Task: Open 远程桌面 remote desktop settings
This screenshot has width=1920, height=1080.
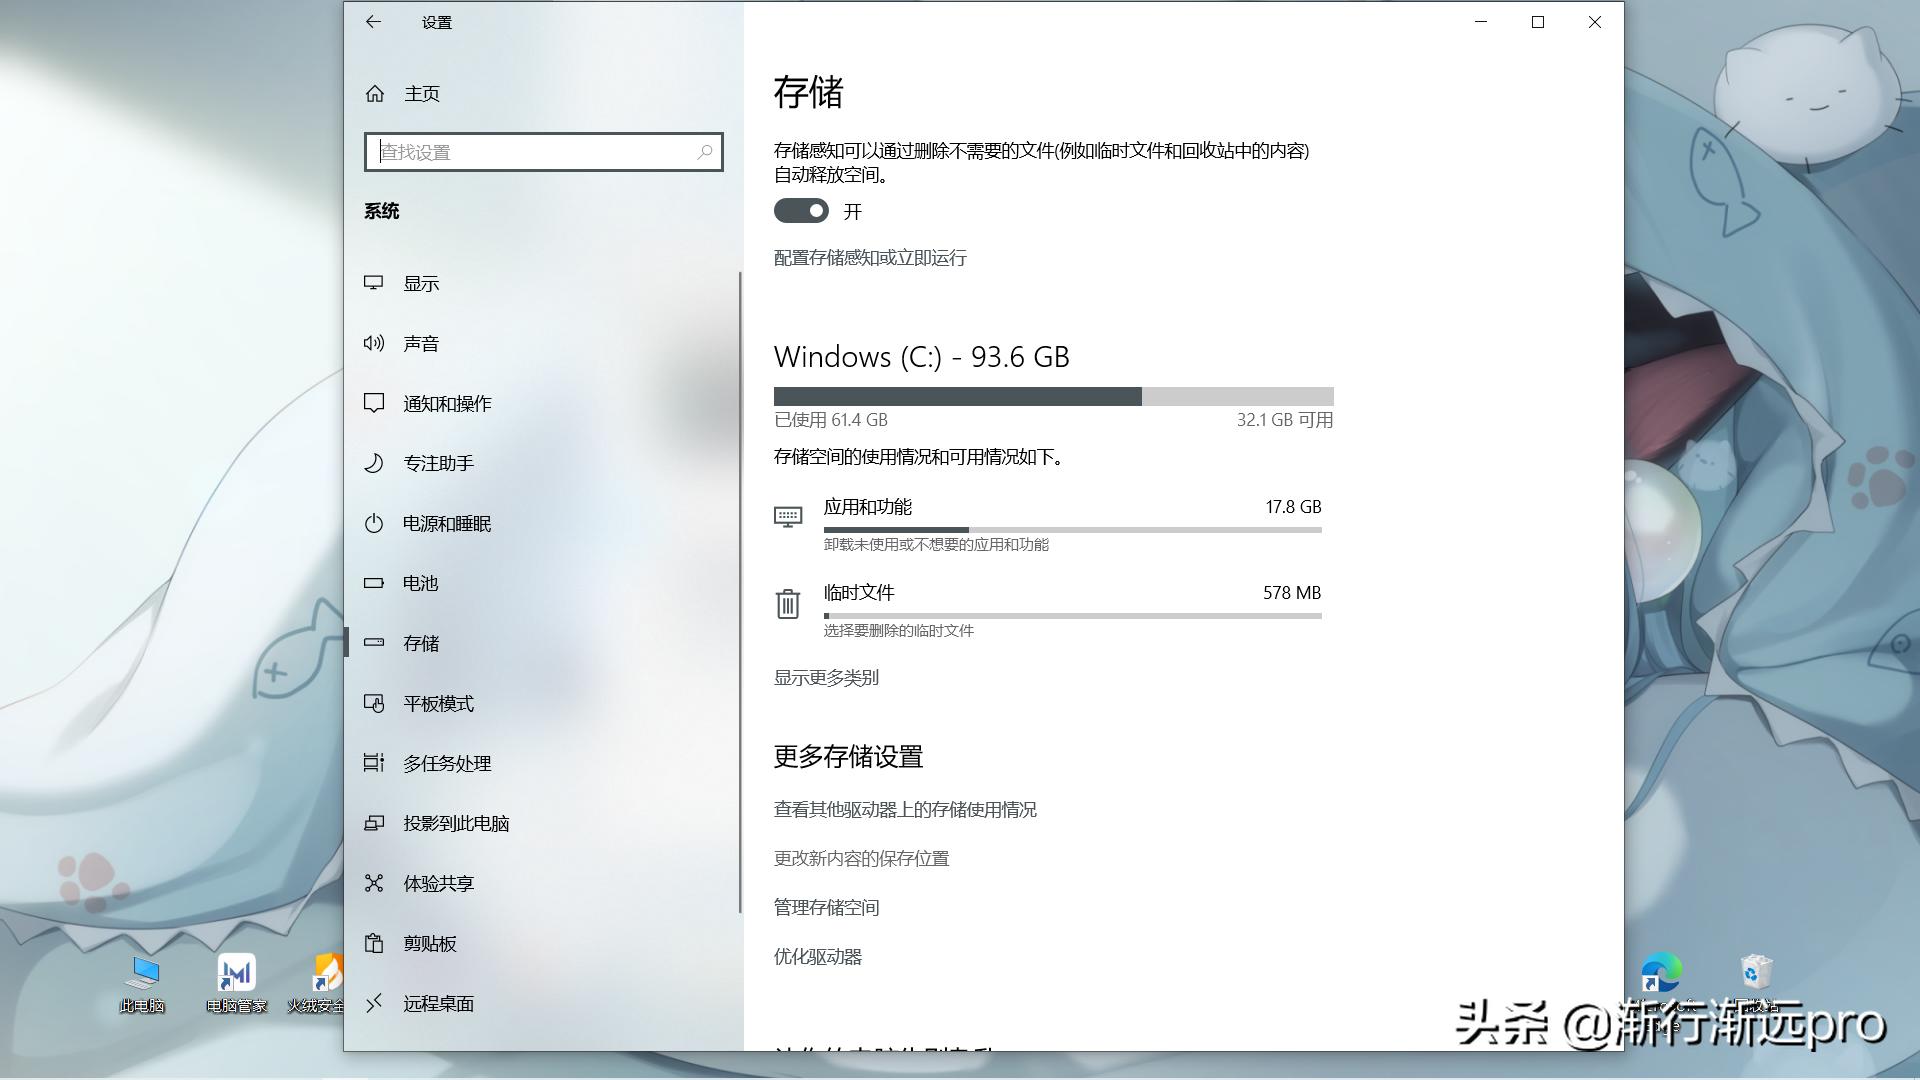Action: click(438, 1003)
